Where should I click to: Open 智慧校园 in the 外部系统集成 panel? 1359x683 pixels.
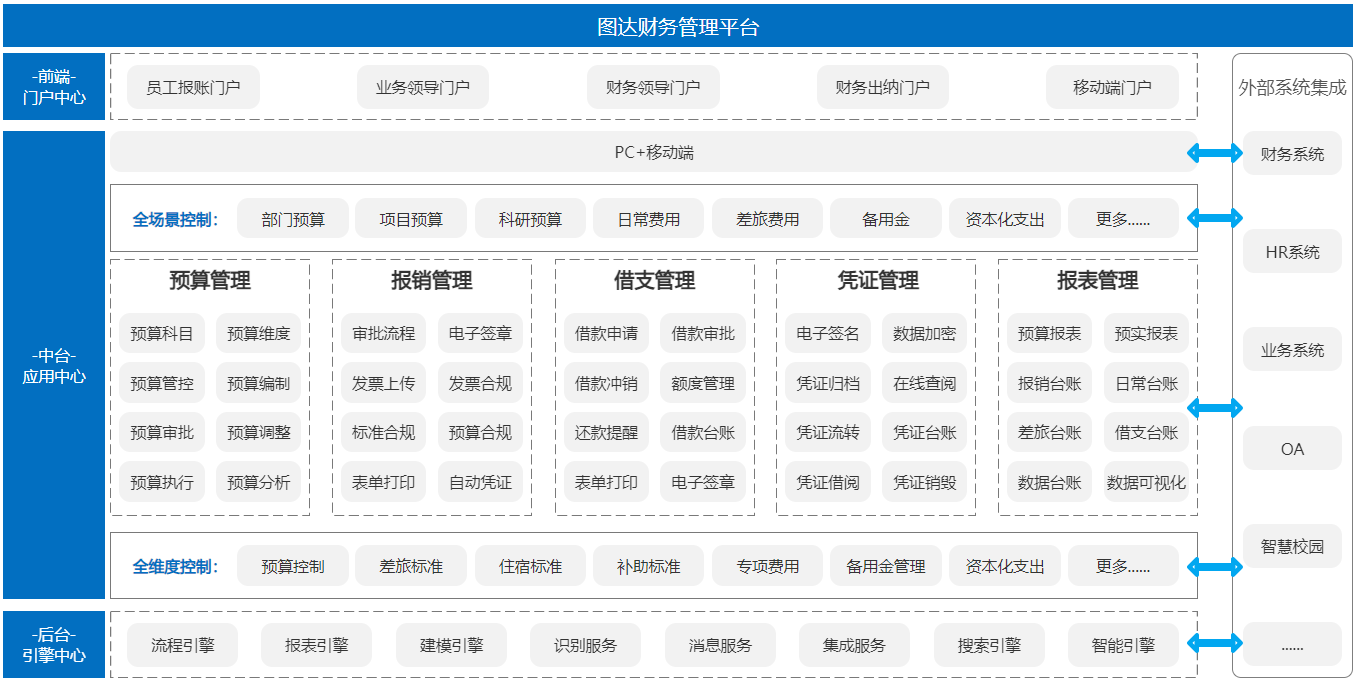coord(1292,546)
